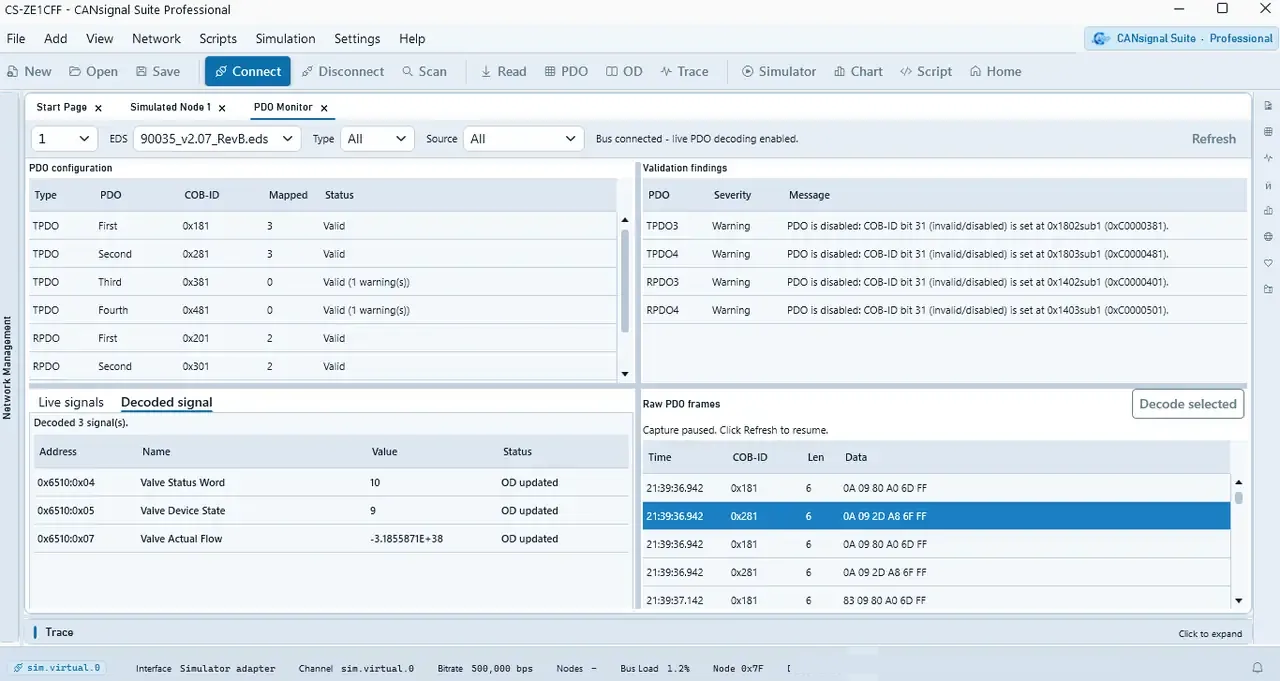Click the Decode selected button

(1188, 404)
